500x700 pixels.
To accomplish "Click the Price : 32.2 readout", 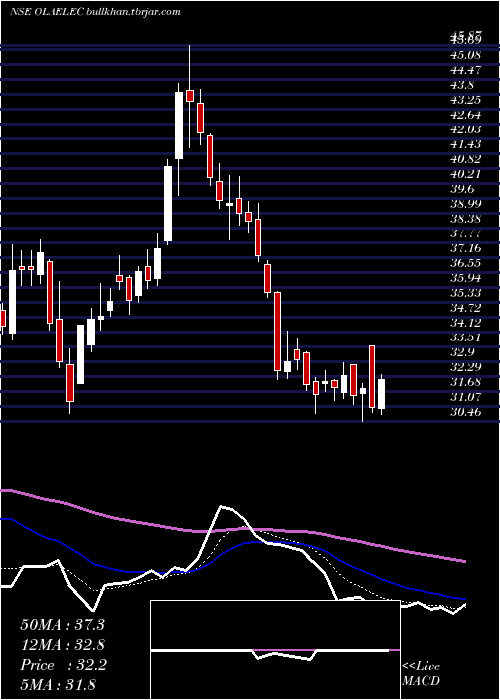I will (63, 665).
